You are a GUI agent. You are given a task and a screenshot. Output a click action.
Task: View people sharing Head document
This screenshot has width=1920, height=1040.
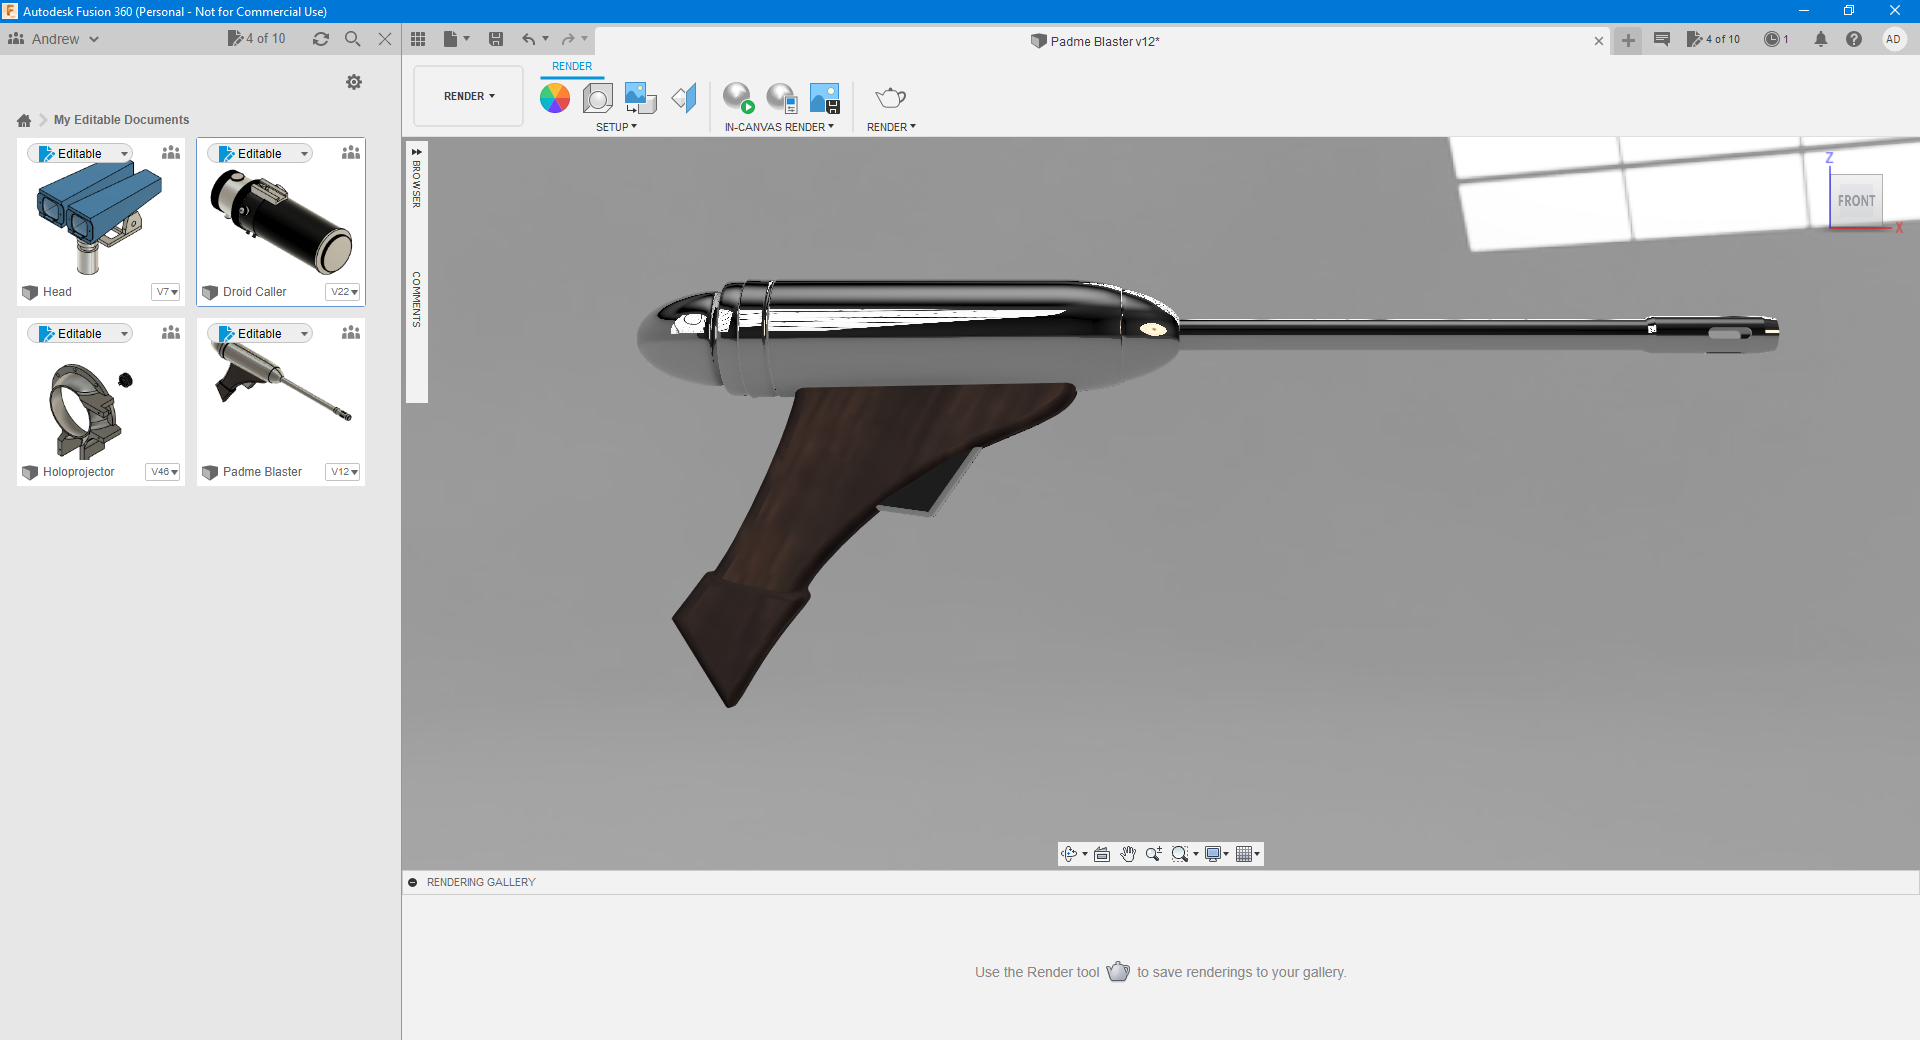[171, 153]
